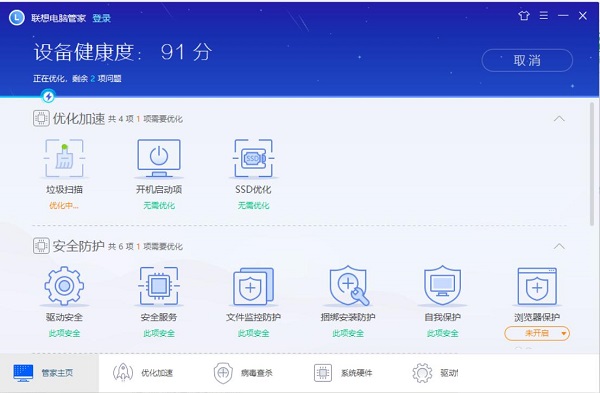Click the 开机启动项 label

point(159,189)
